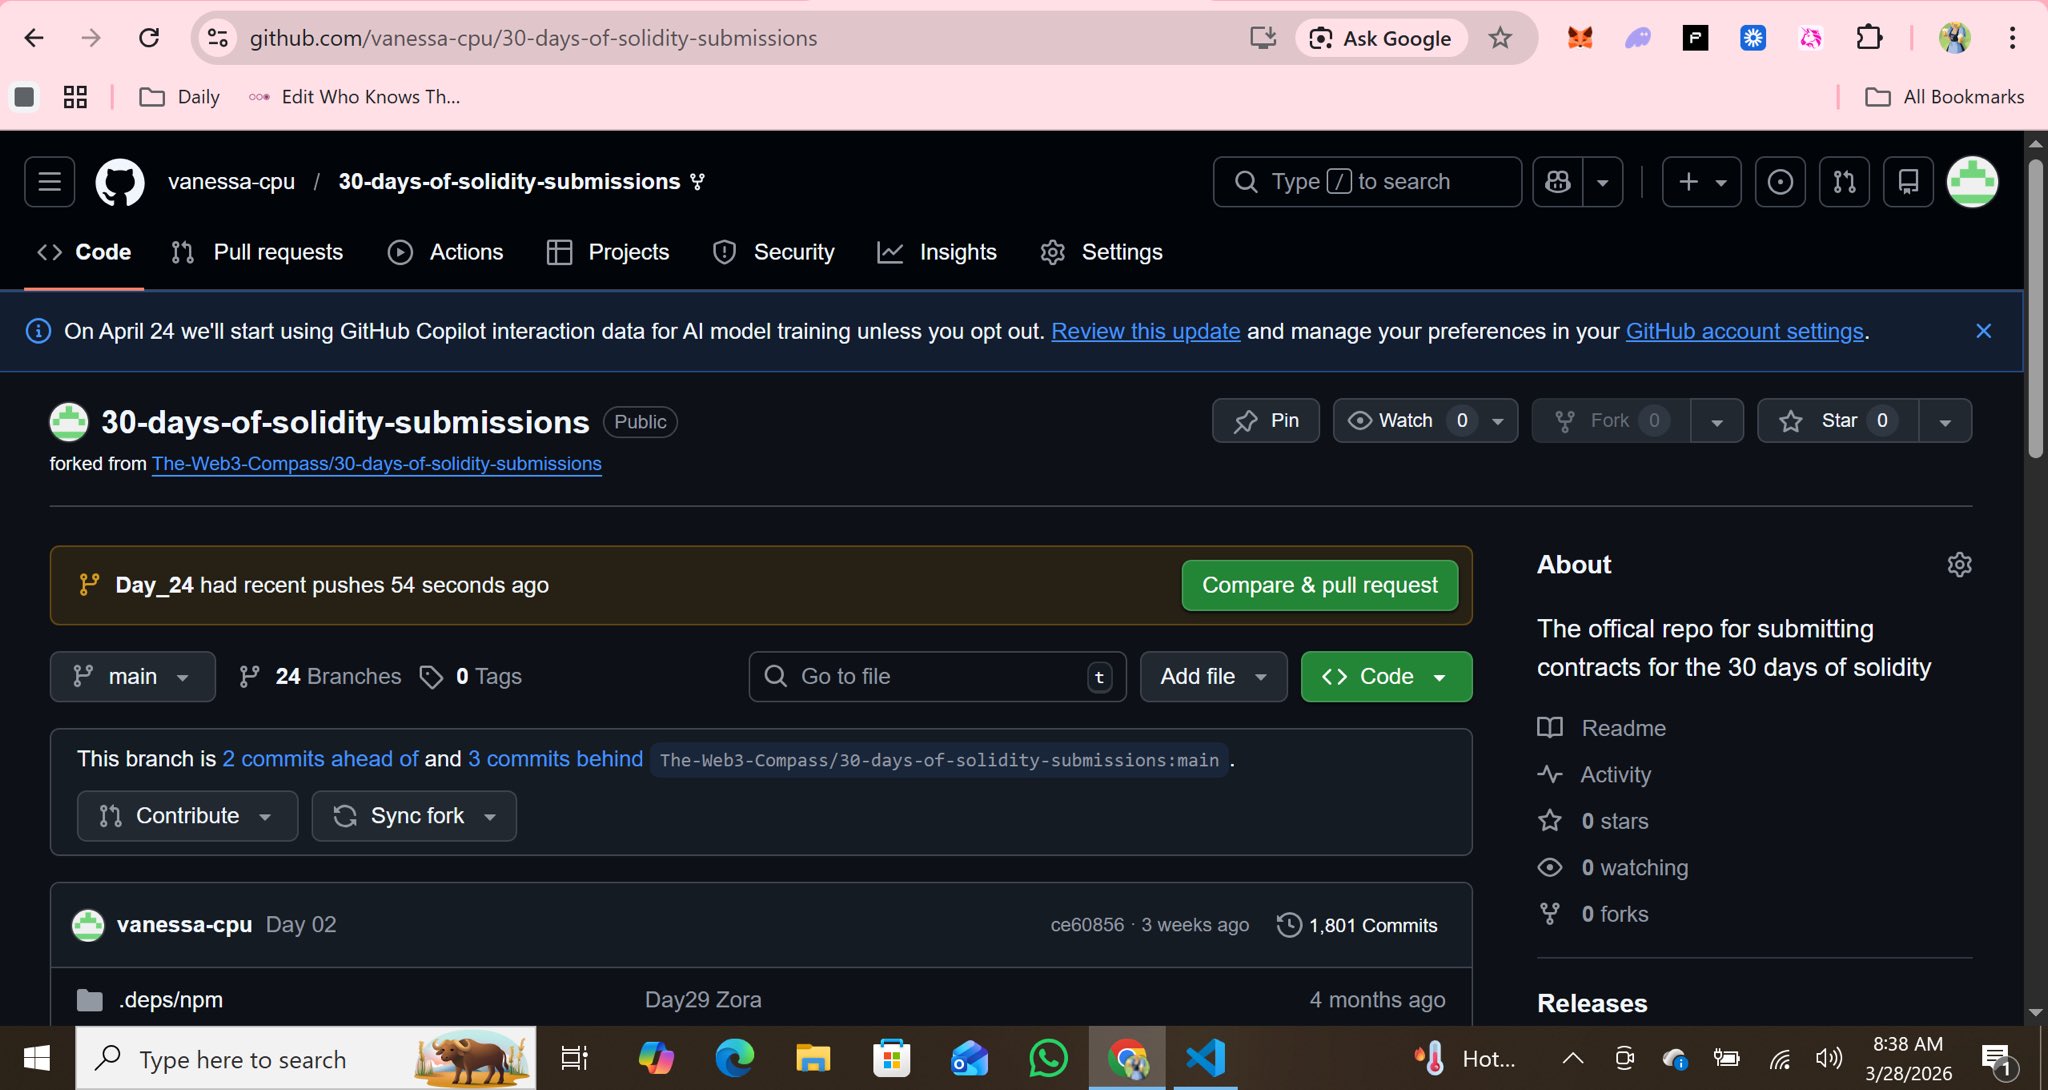2048x1090 pixels.
Task: Open pull requests icon in header
Action: [x=1844, y=182]
